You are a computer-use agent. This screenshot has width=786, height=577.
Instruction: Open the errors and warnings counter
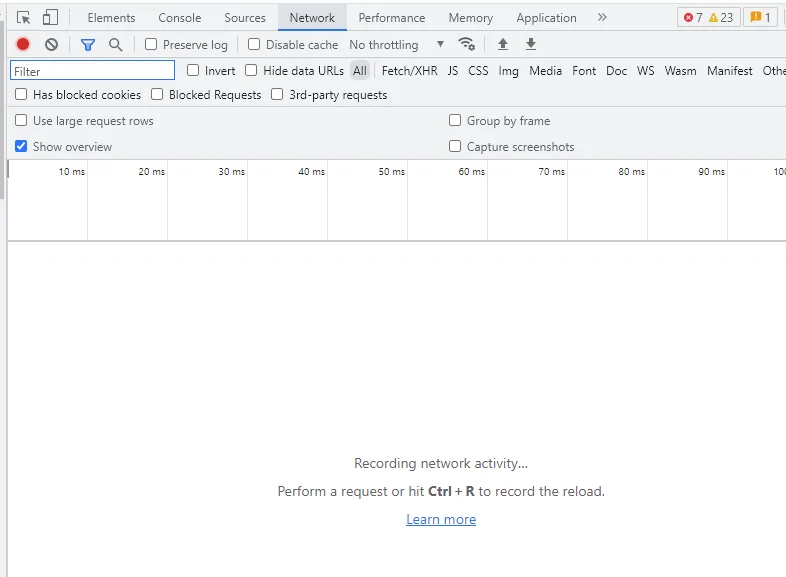pos(708,18)
